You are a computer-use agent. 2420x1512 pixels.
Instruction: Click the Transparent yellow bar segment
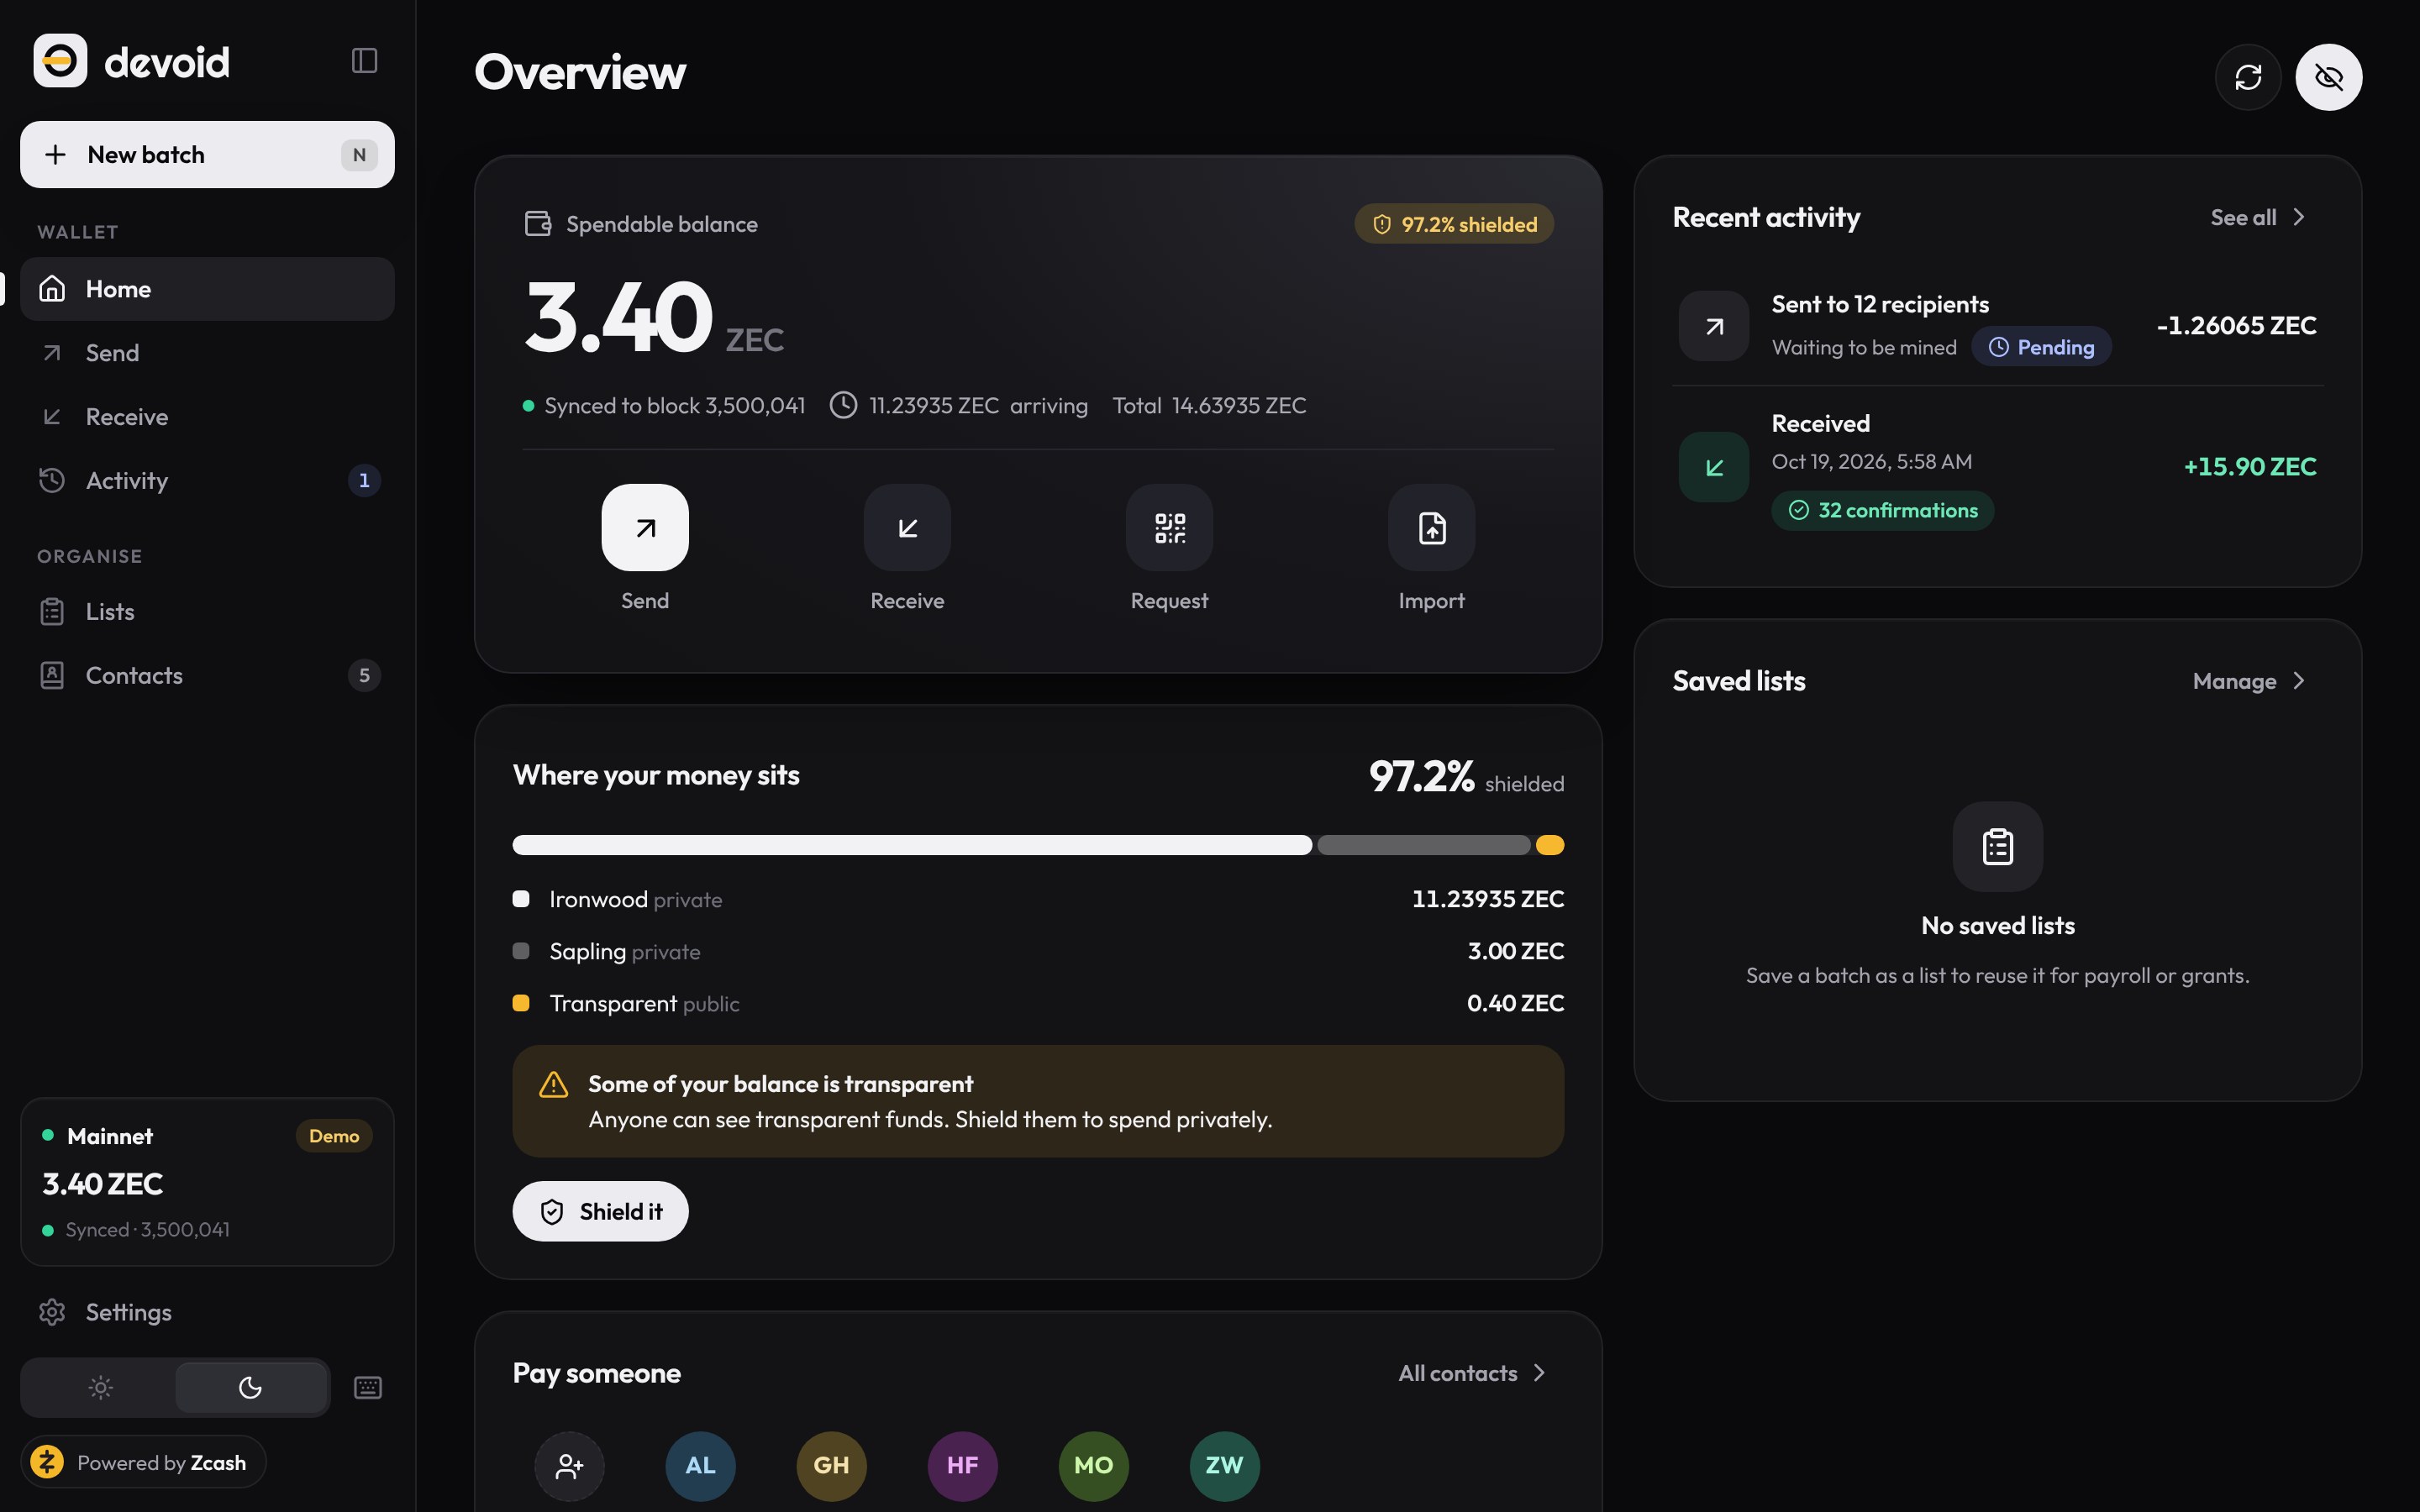point(1550,845)
